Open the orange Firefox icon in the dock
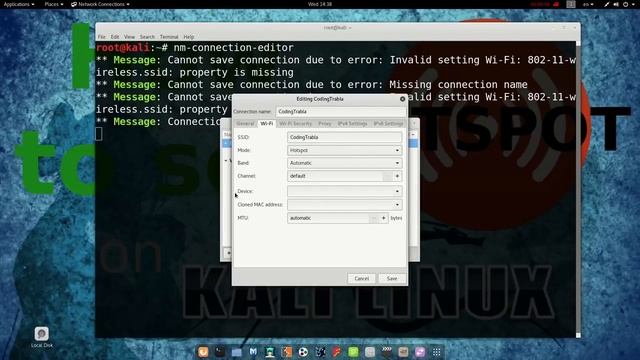This screenshot has width=640, height=360. [203, 351]
